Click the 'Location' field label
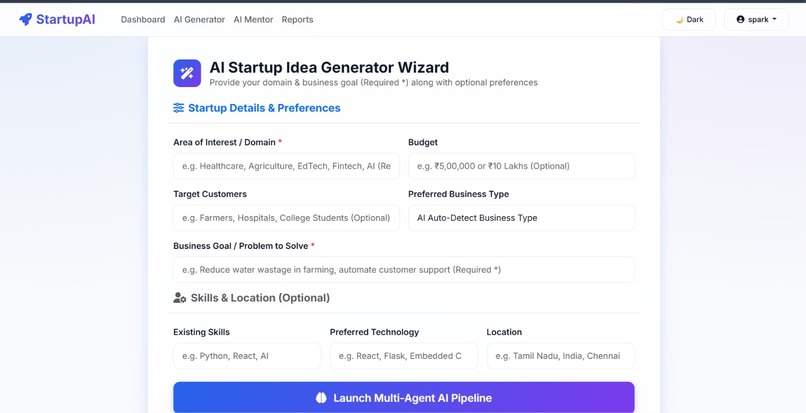 504,332
